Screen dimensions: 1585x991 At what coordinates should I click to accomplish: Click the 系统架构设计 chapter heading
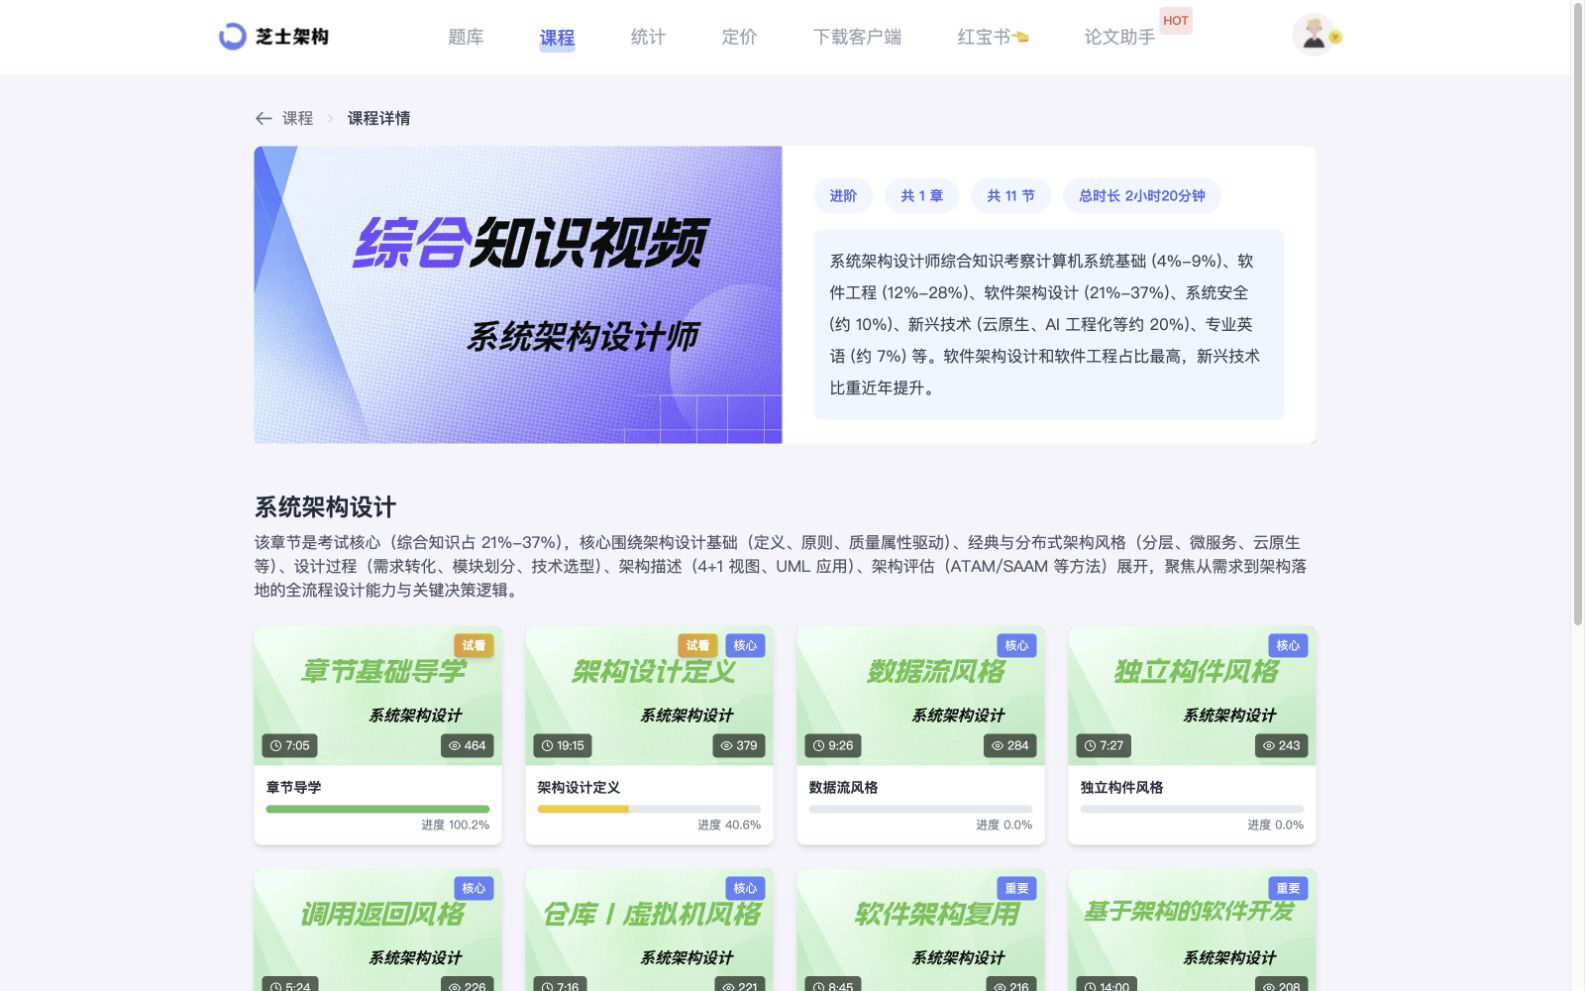[x=325, y=507]
